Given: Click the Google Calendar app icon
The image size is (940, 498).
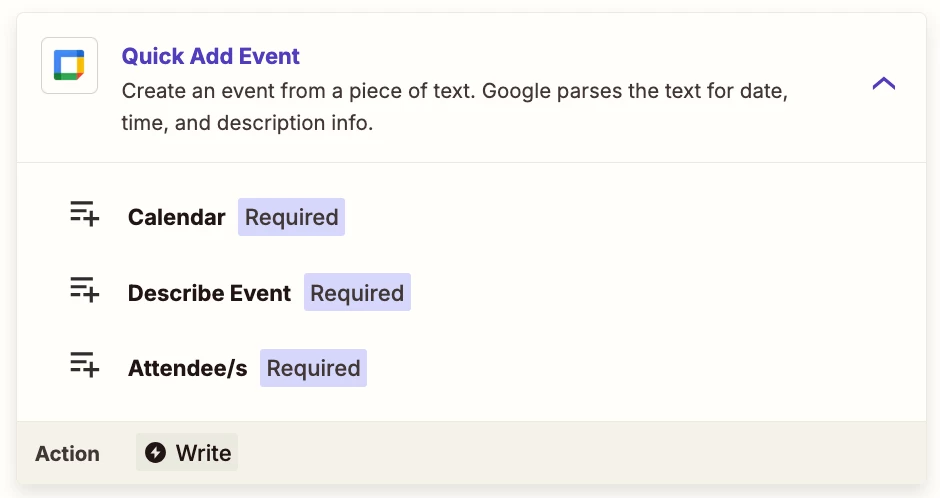Looking at the screenshot, I should pos(70,65).
